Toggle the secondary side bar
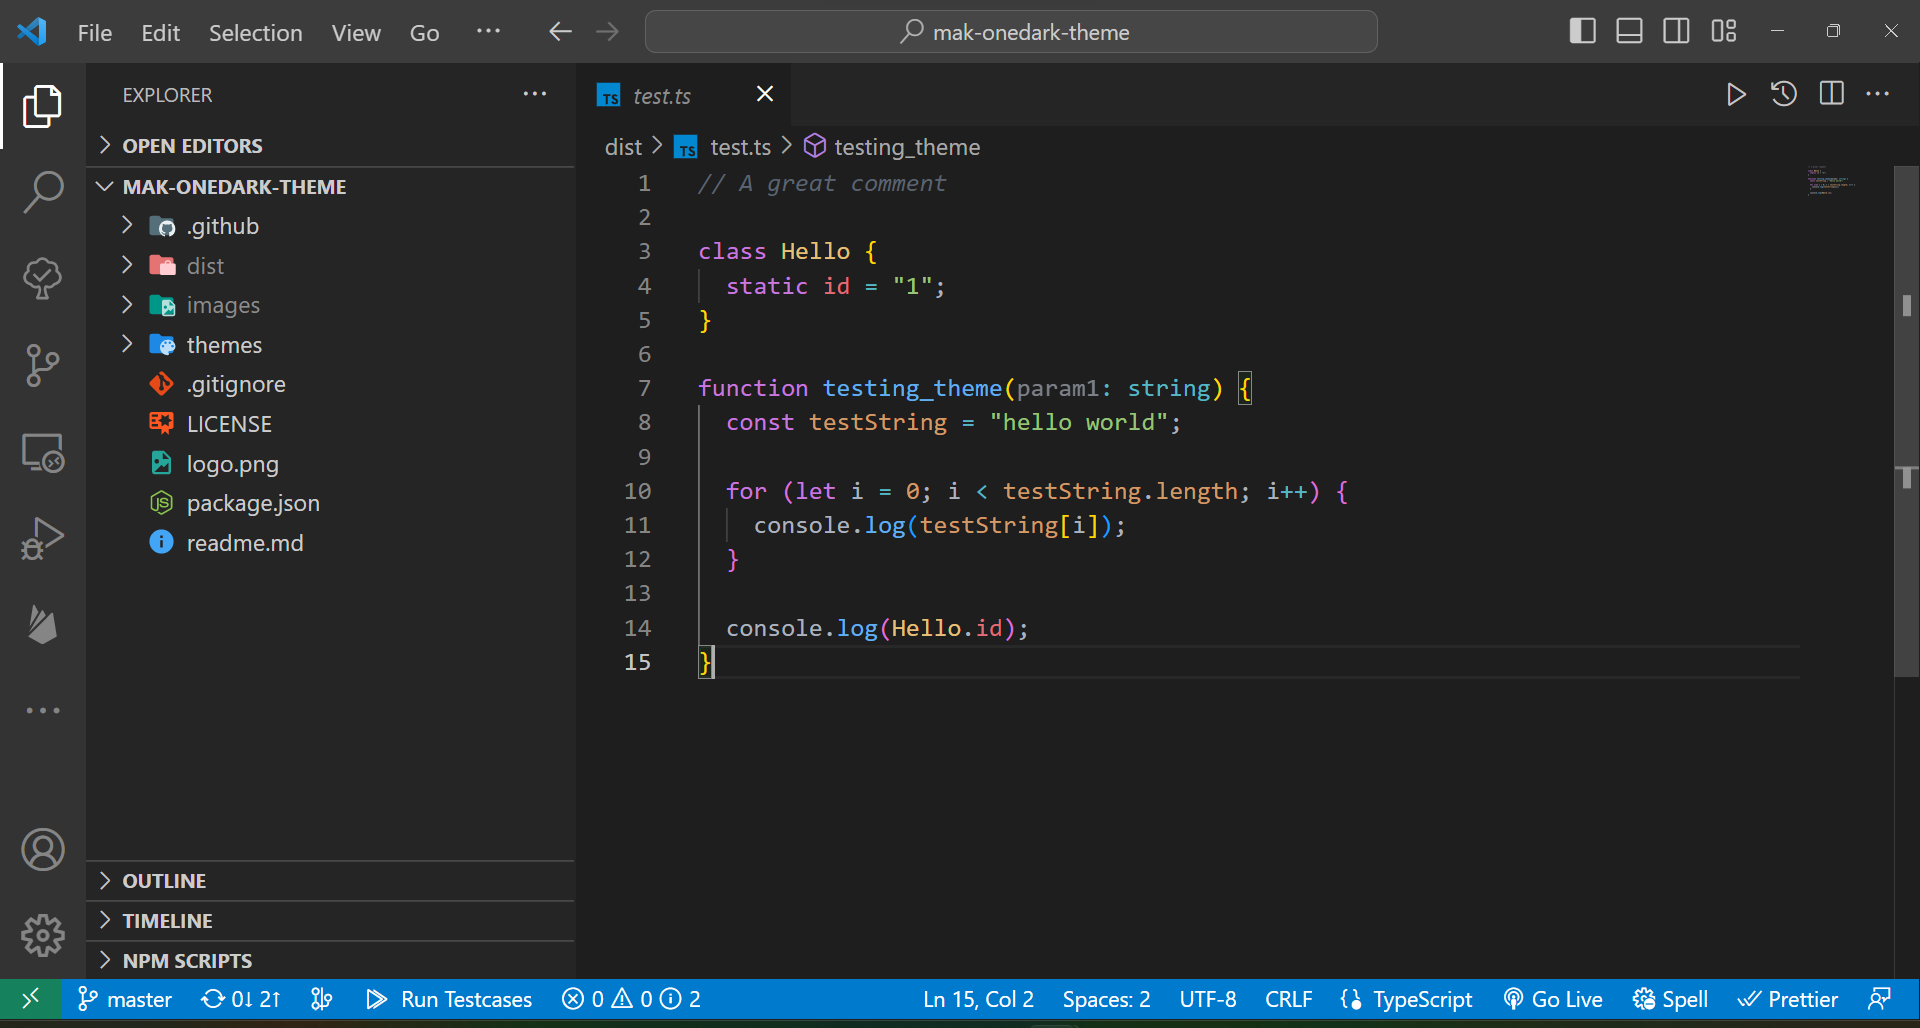 coord(1676,32)
